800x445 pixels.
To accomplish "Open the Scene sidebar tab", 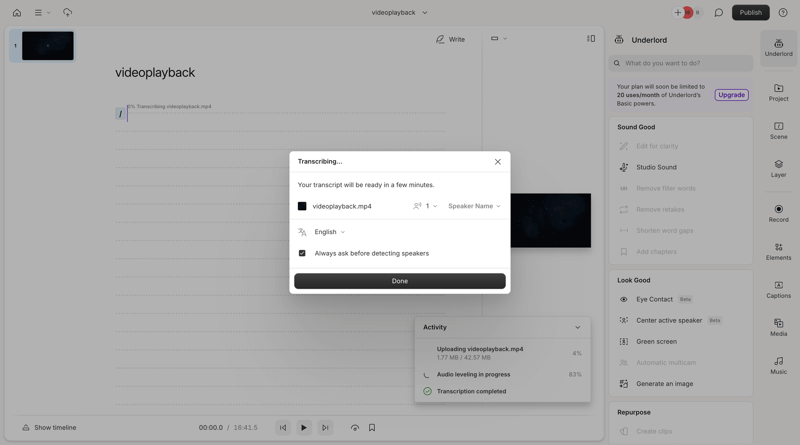I will [779, 131].
